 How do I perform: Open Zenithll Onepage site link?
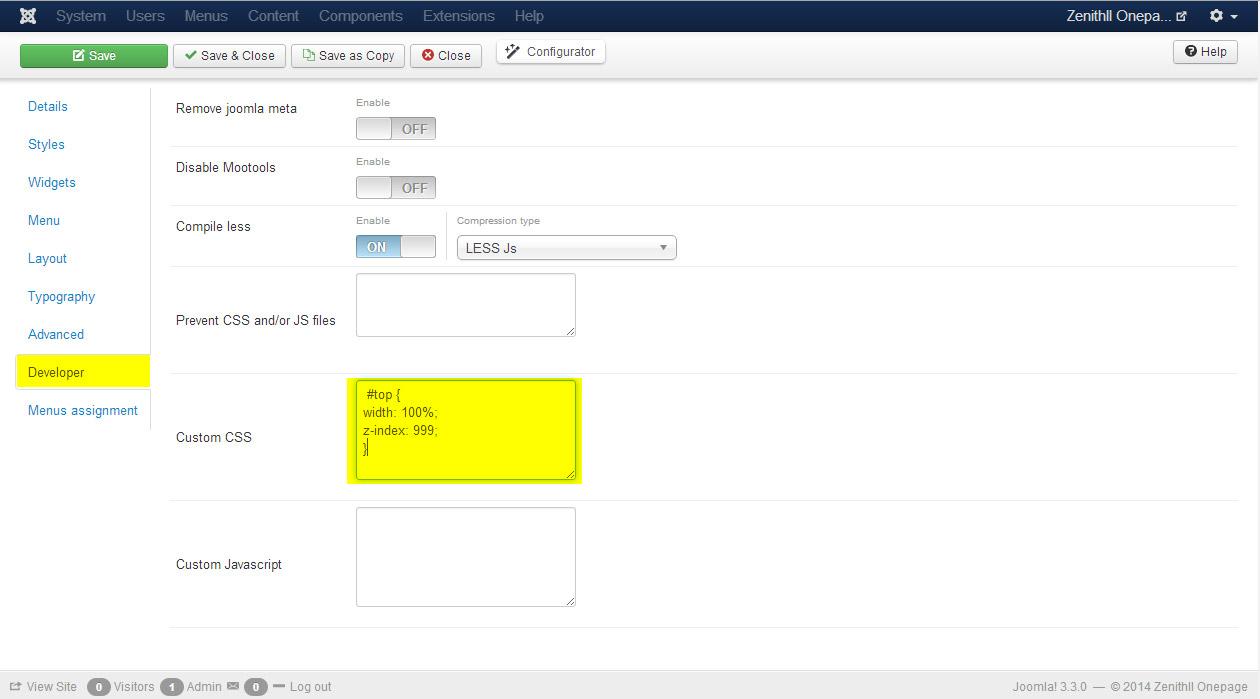click(1126, 16)
